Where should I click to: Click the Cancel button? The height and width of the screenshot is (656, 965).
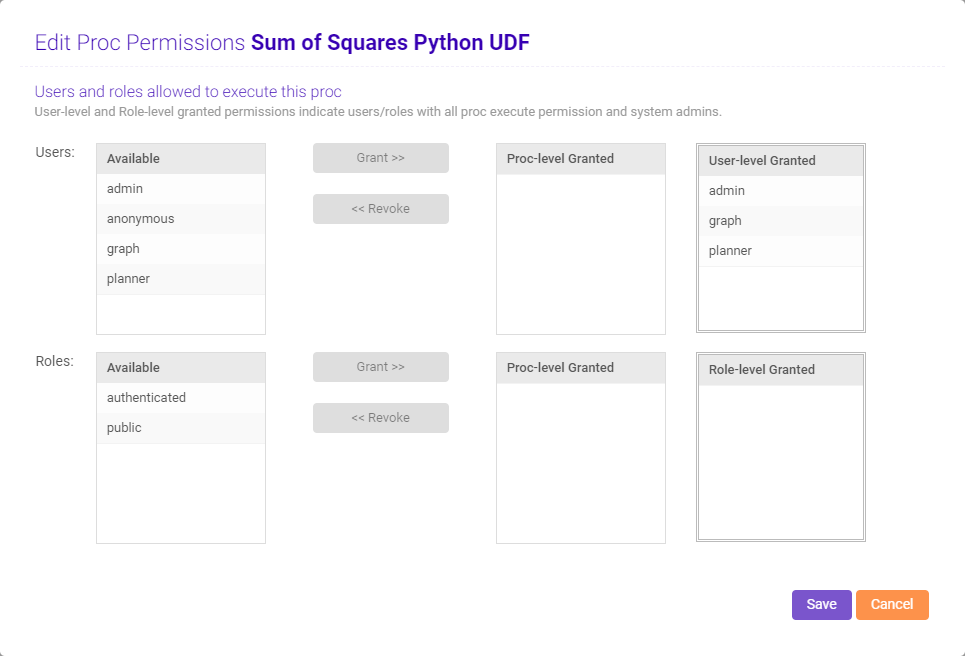point(892,604)
